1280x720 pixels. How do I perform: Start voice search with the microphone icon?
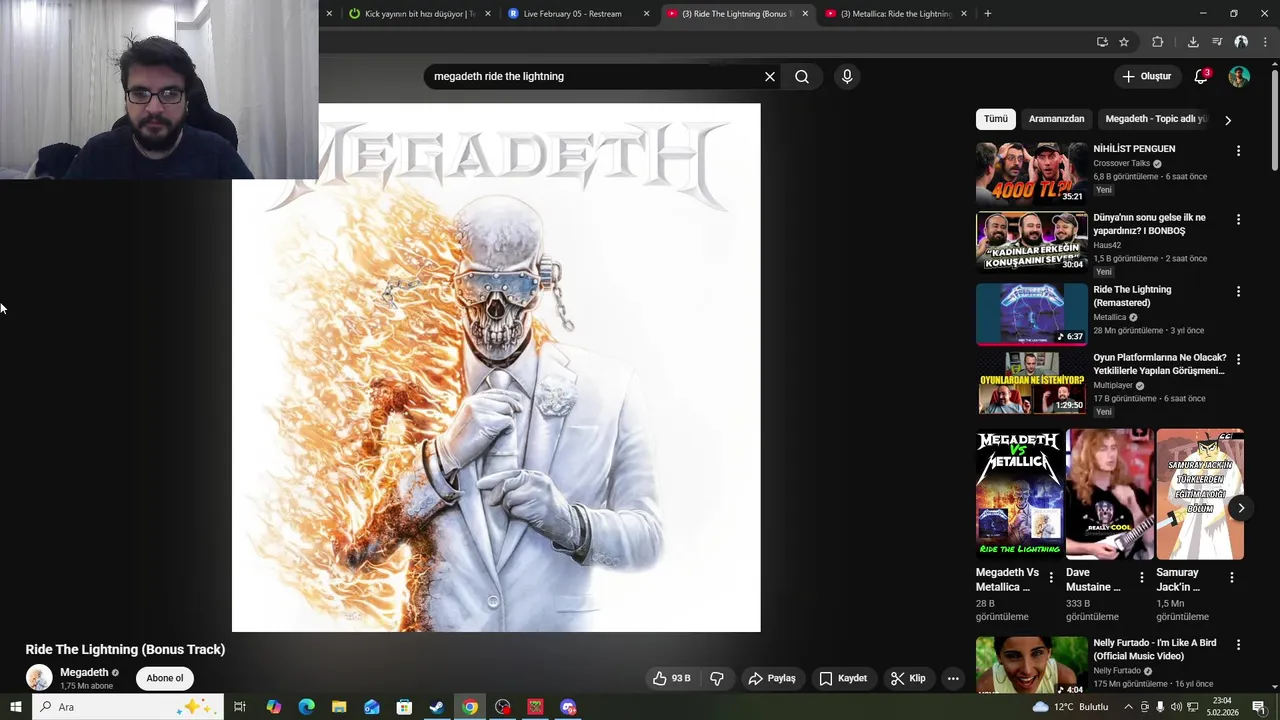[847, 76]
